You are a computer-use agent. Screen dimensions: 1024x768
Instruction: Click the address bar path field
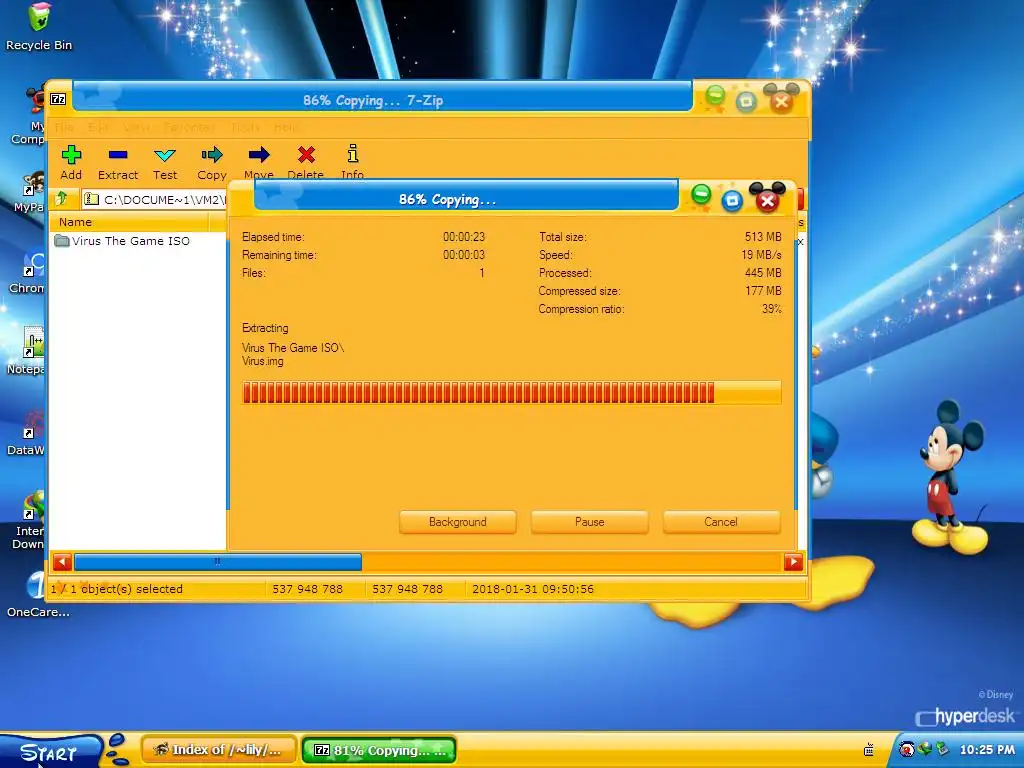tap(153, 199)
